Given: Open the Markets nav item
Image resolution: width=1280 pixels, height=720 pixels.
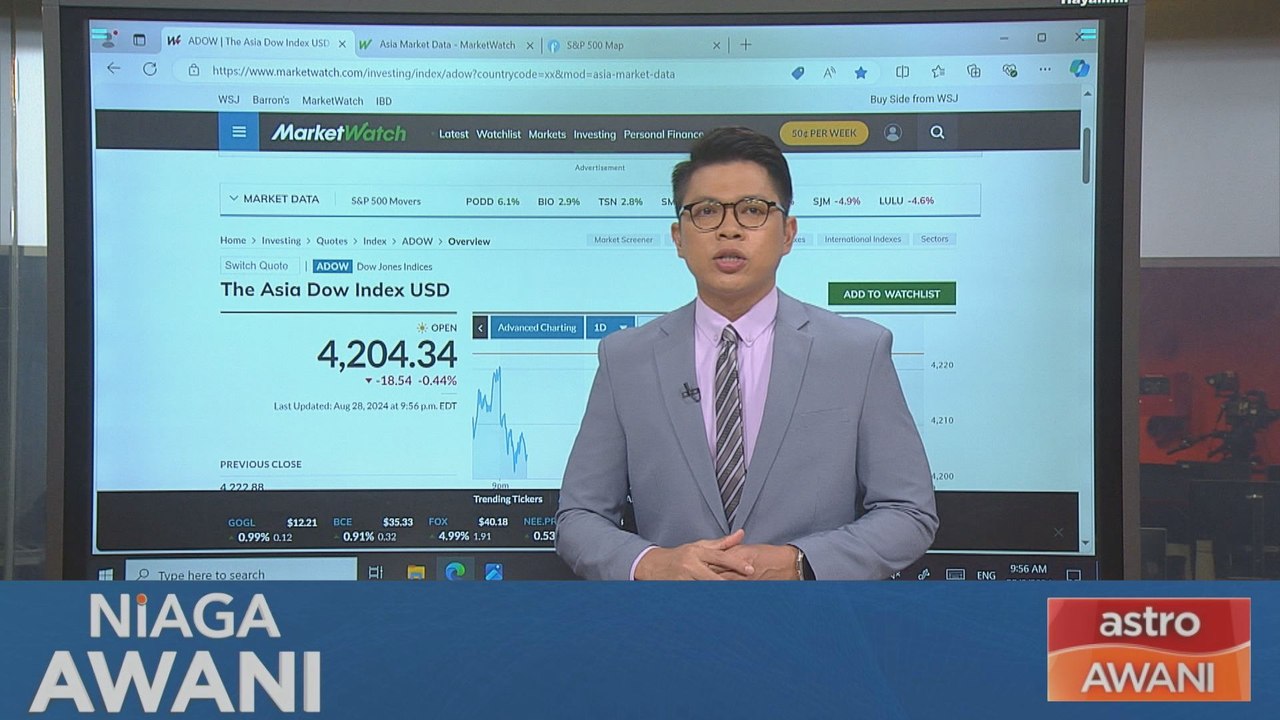Looking at the screenshot, I should click(547, 134).
